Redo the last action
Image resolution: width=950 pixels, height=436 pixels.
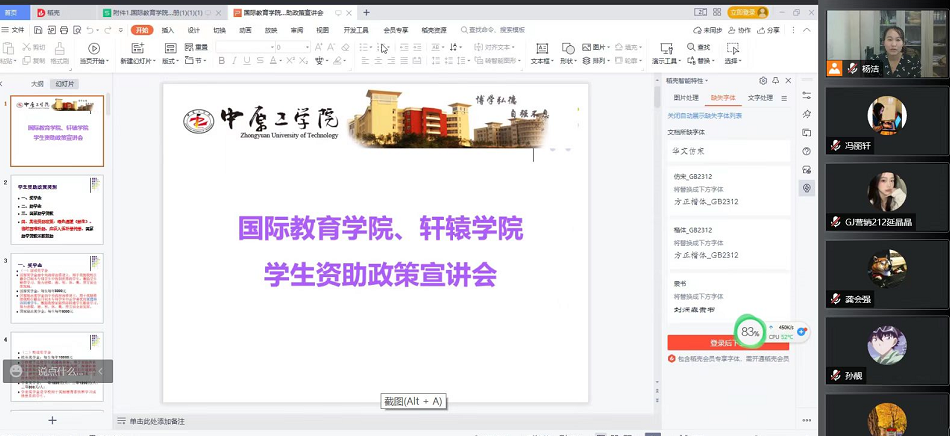pos(107,30)
